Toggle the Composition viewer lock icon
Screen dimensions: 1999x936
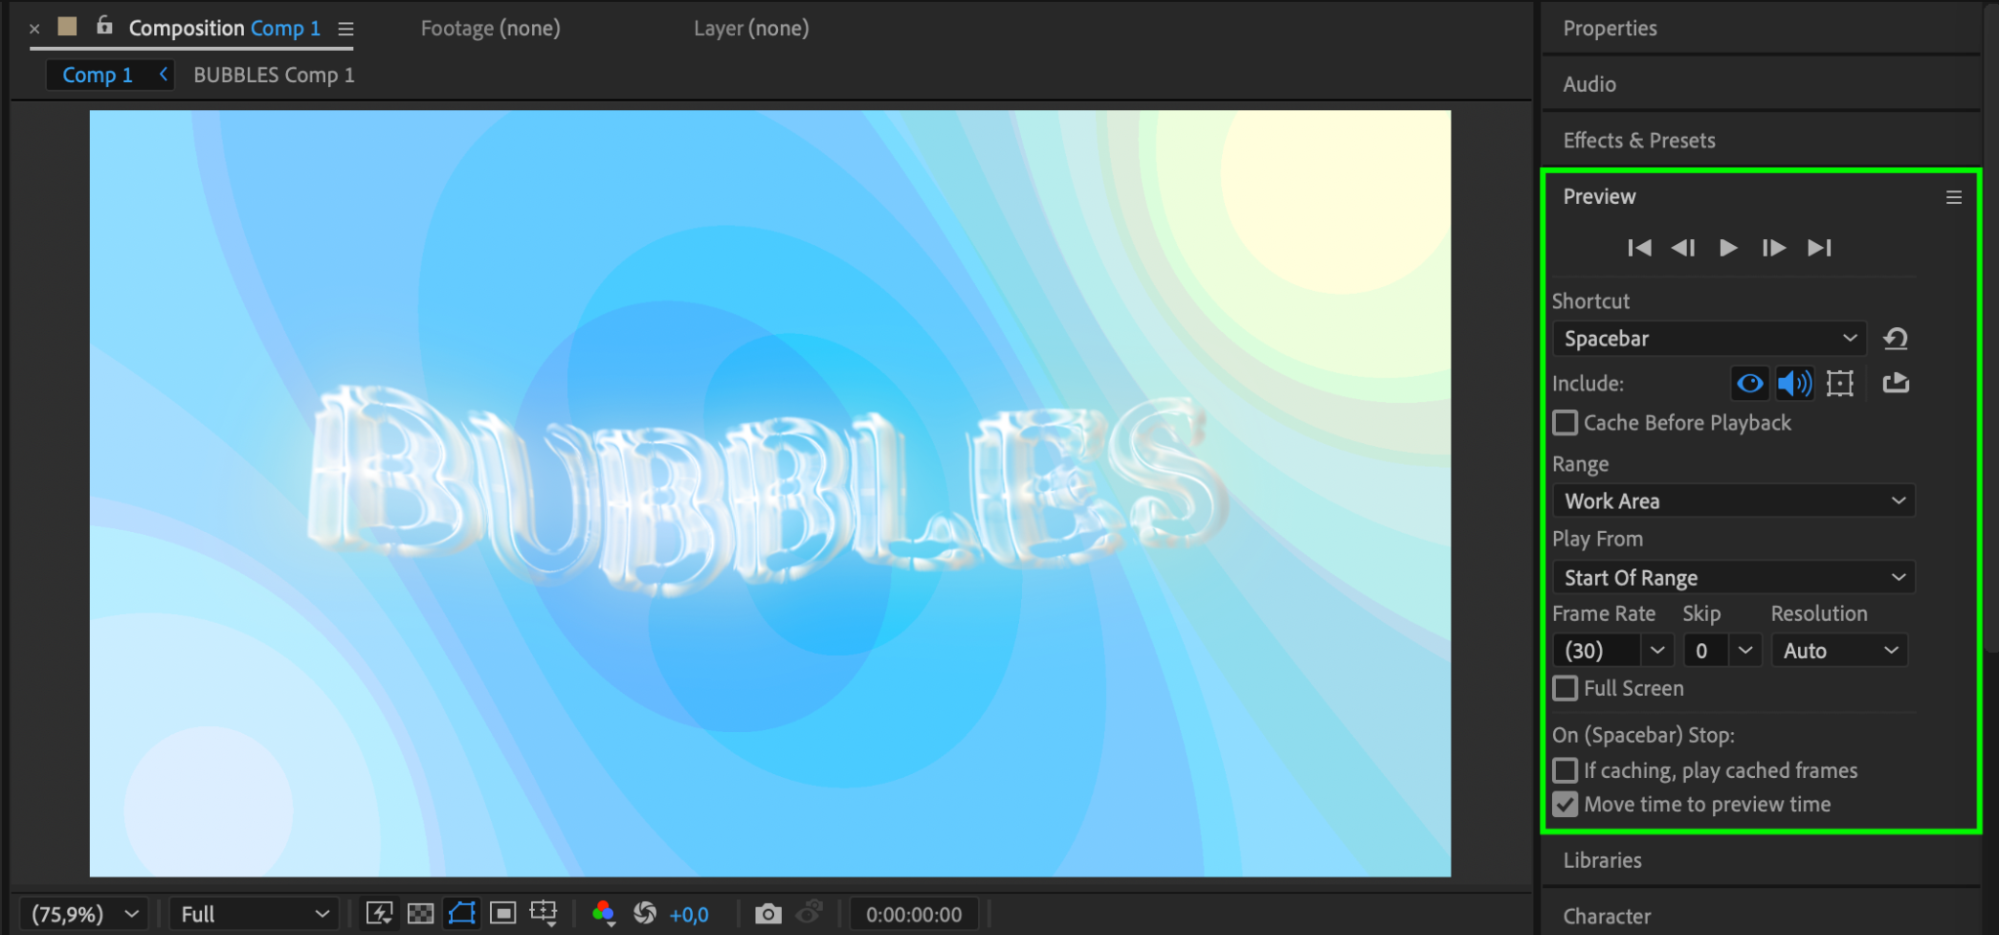104,26
